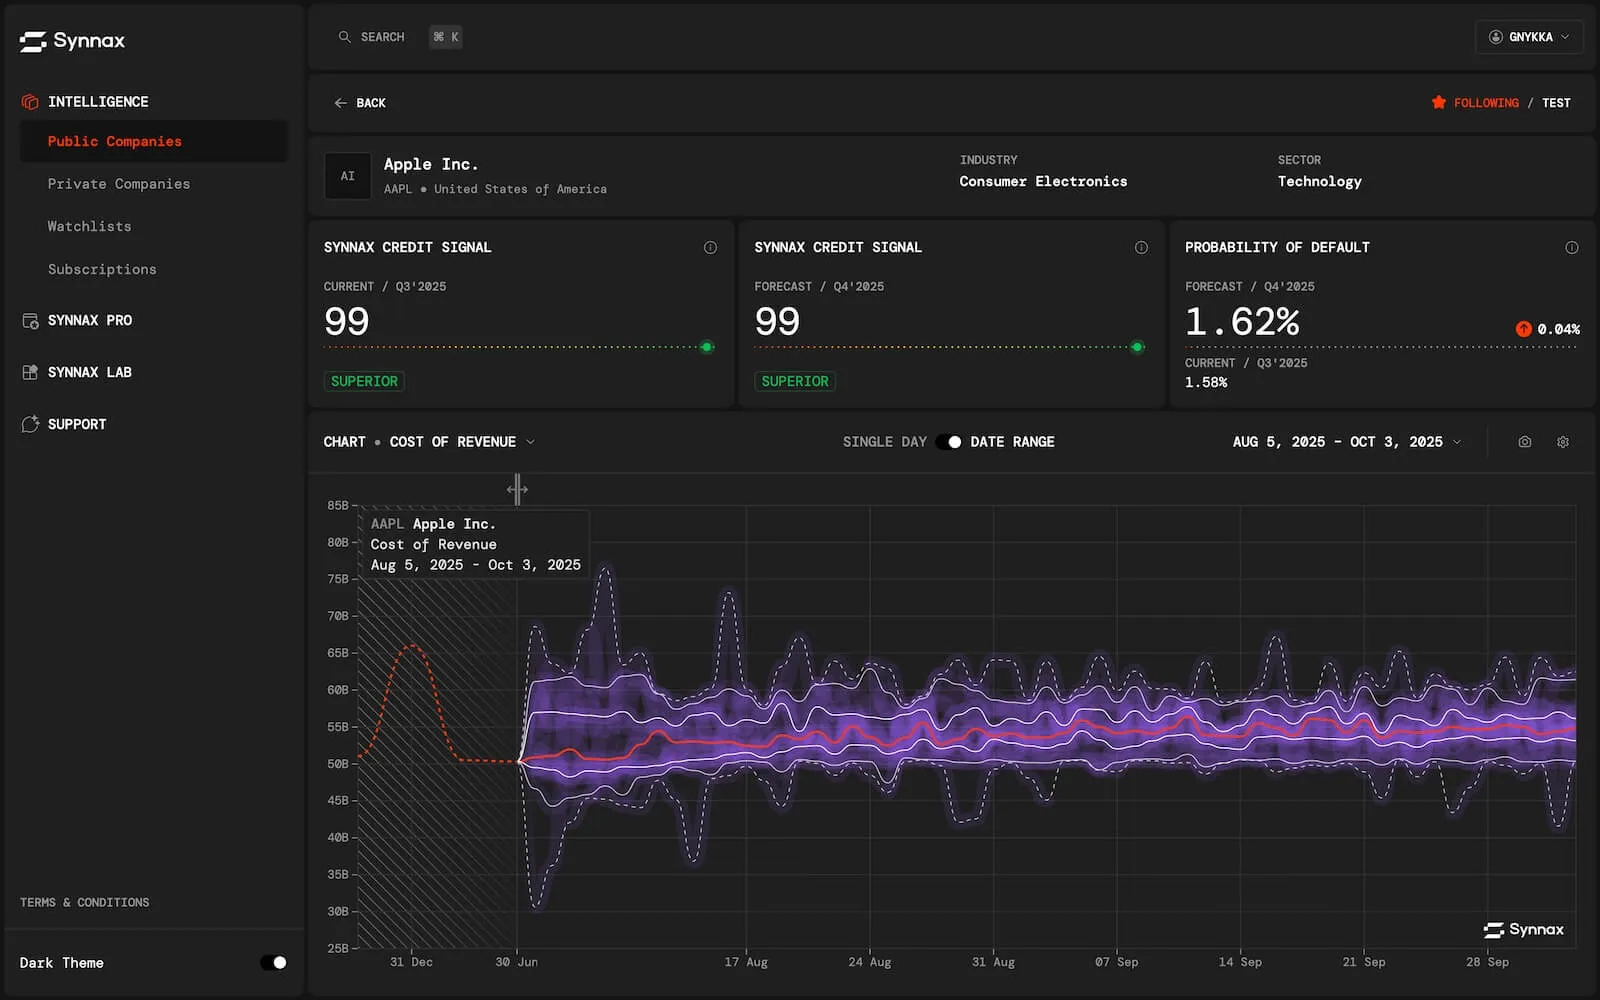Screen dimensions: 1600x1000
Task: Open chart settings gear icon
Action: pos(1563,442)
